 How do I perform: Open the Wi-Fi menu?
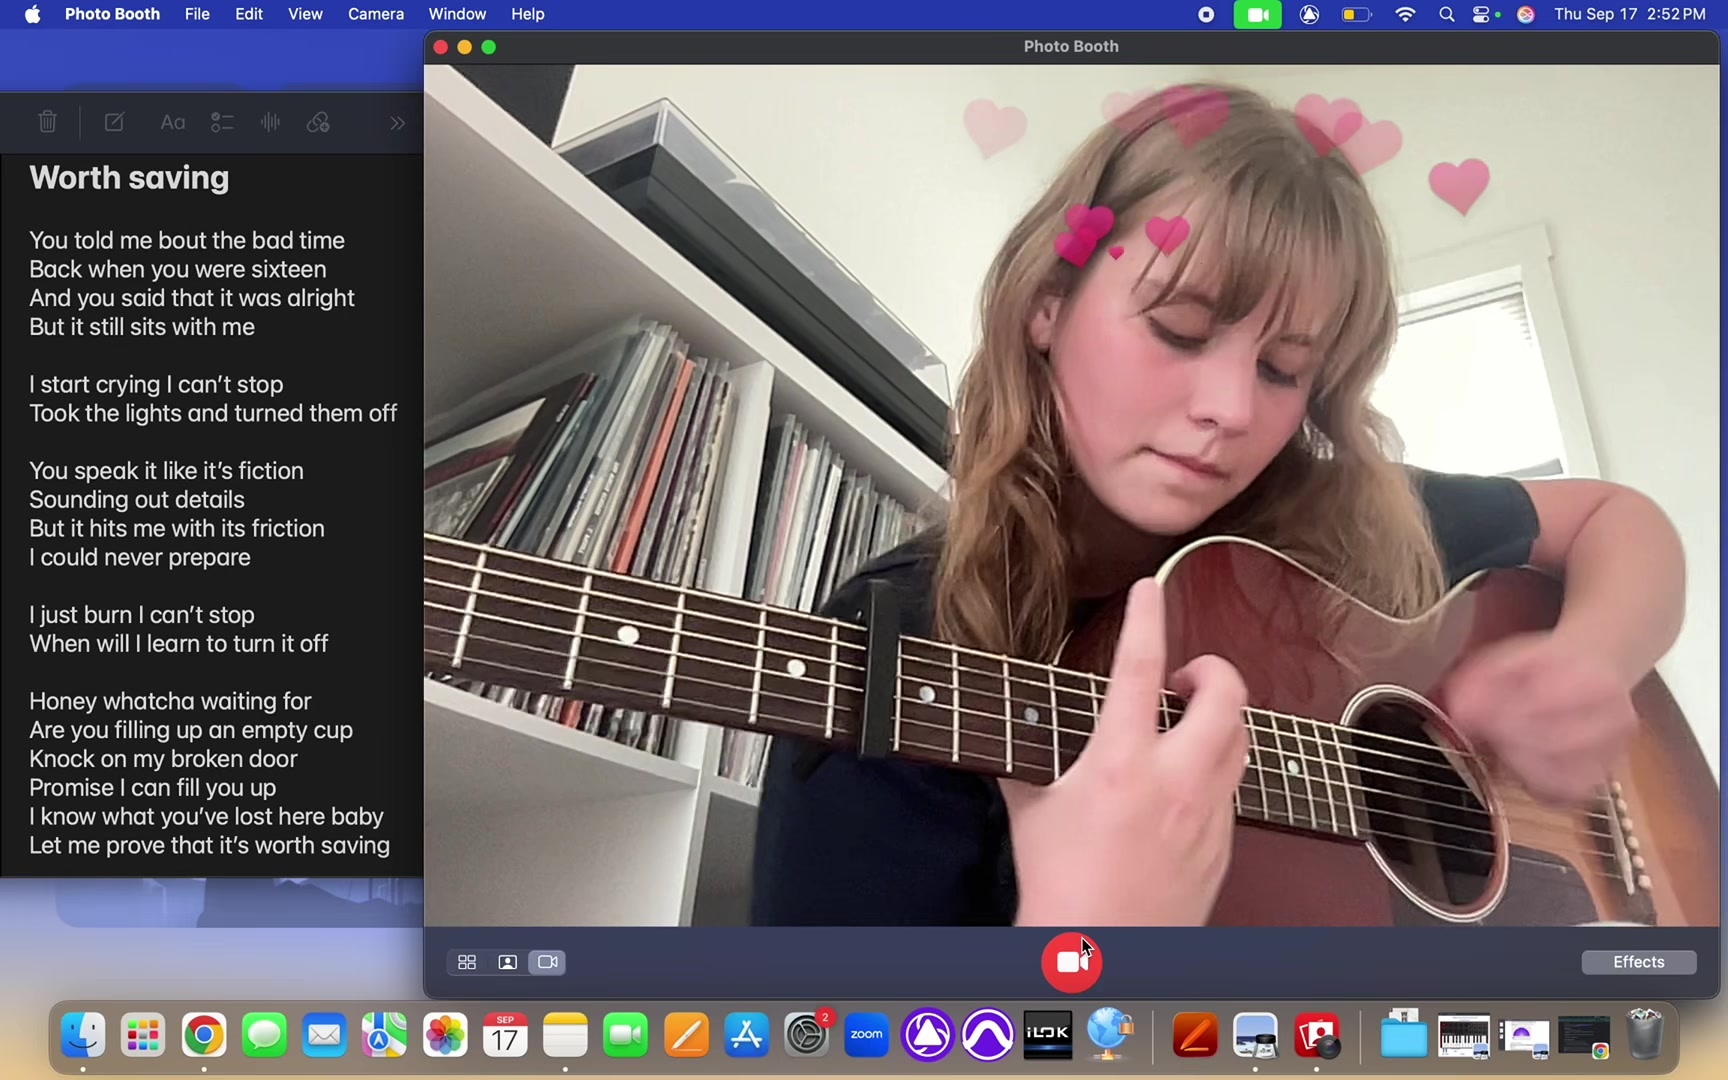click(1405, 14)
